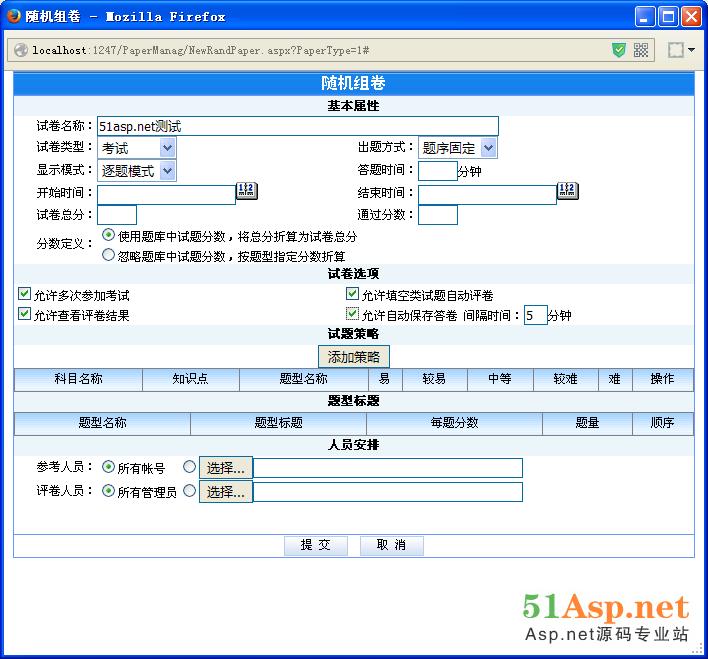Screen dimensions: 708x659
Task: Click the Firefox logo in the title bar
Action: click(14, 16)
